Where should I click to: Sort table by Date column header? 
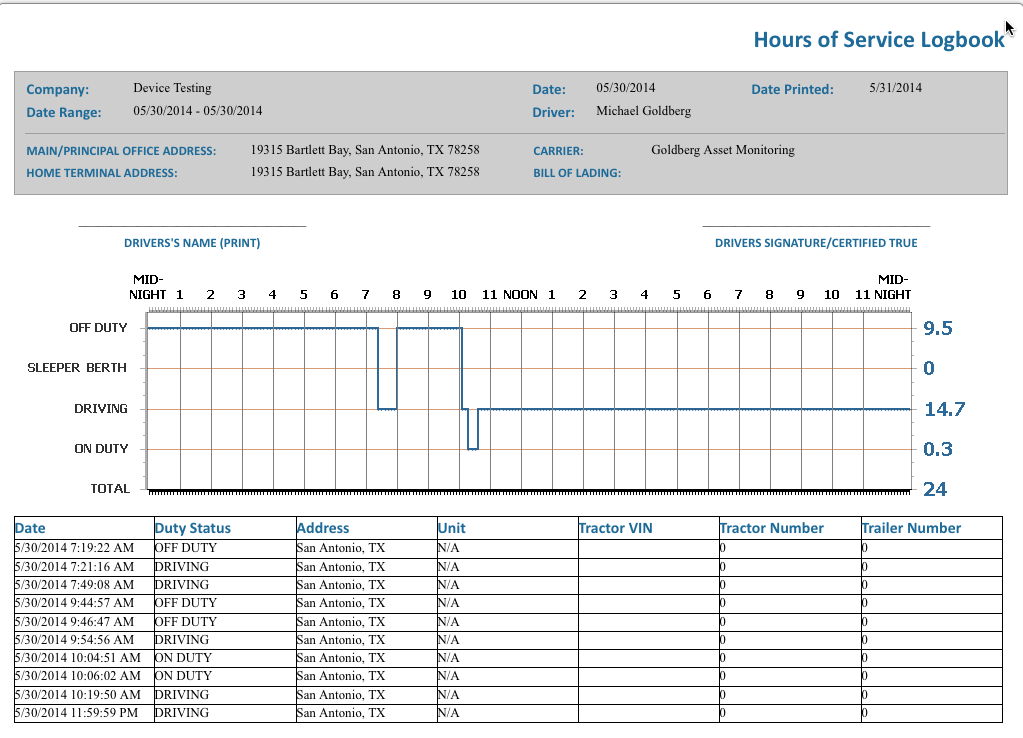(30, 528)
